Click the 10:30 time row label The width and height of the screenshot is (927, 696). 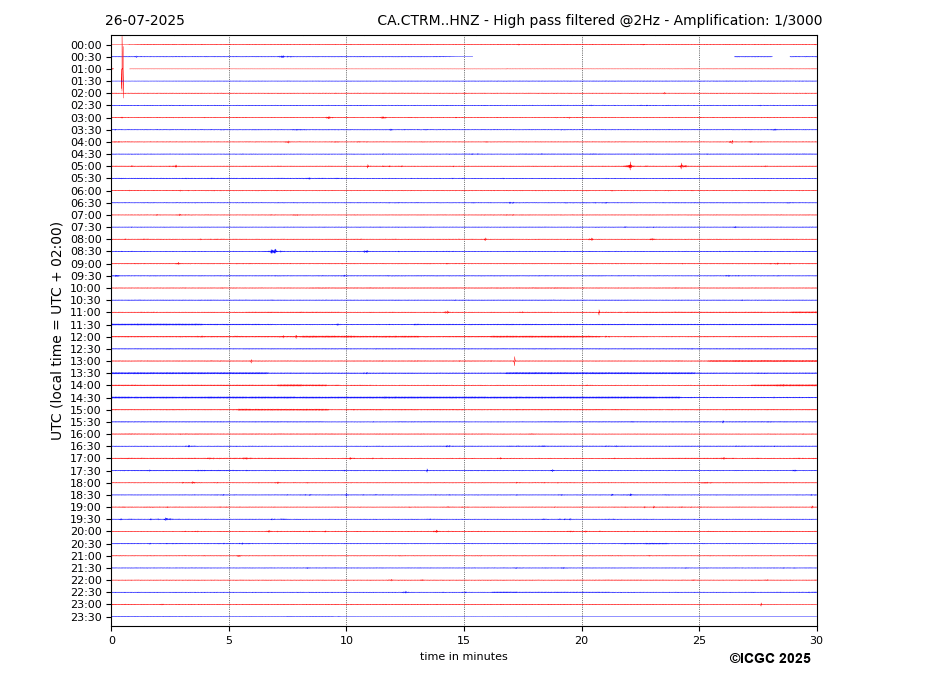(x=86, y=300)
